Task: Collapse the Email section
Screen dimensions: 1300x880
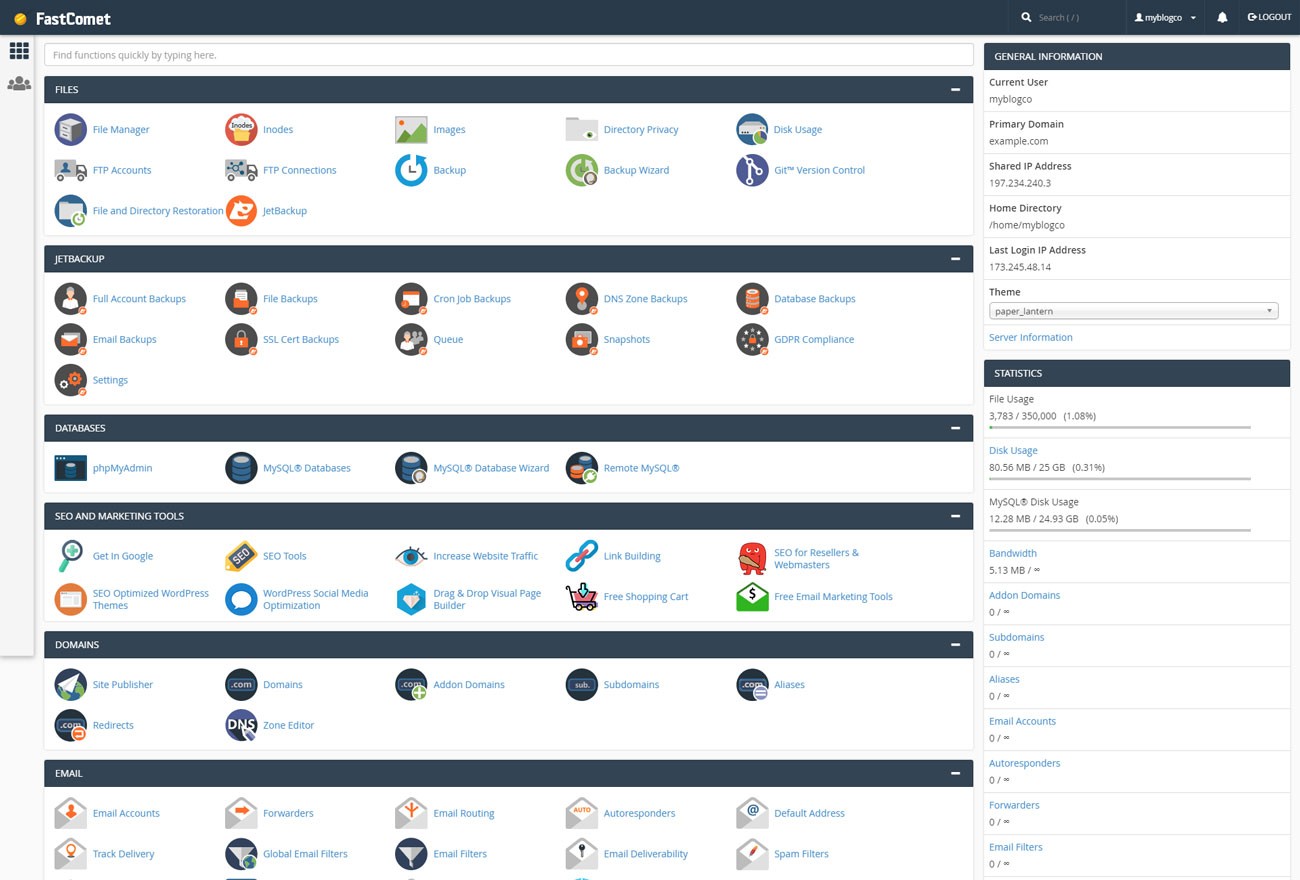Action: [x=955, y=773]
